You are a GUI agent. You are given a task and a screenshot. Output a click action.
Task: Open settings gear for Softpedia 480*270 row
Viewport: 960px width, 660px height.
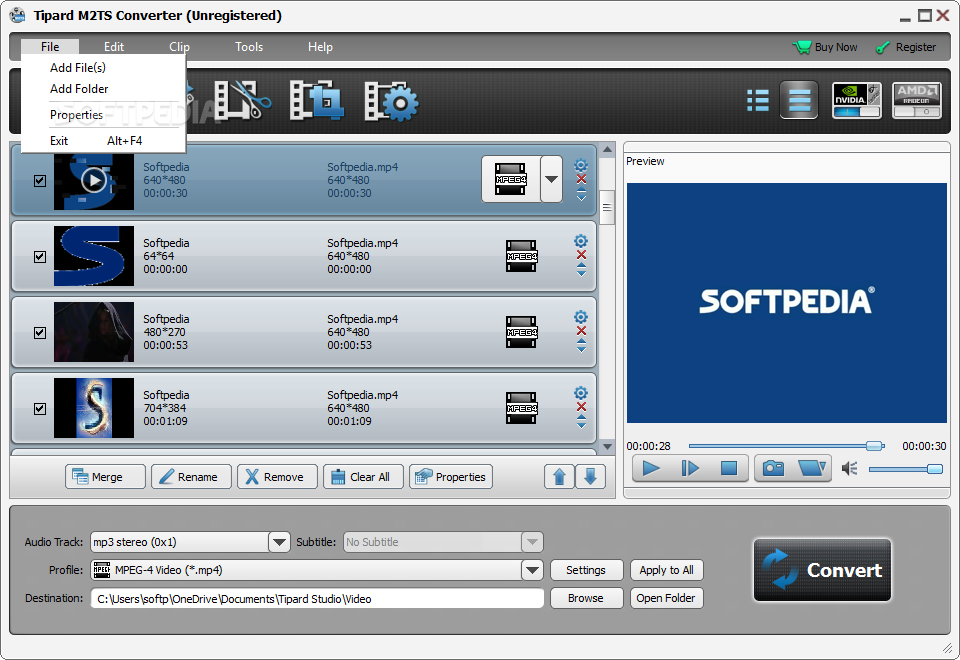581,317
